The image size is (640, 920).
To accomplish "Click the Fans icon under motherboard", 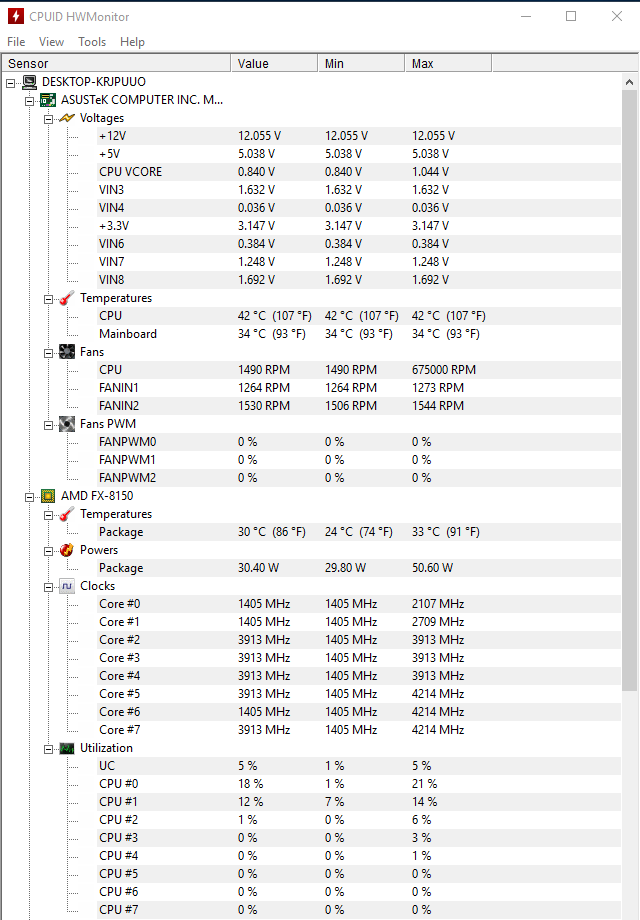I will (67, 352).
